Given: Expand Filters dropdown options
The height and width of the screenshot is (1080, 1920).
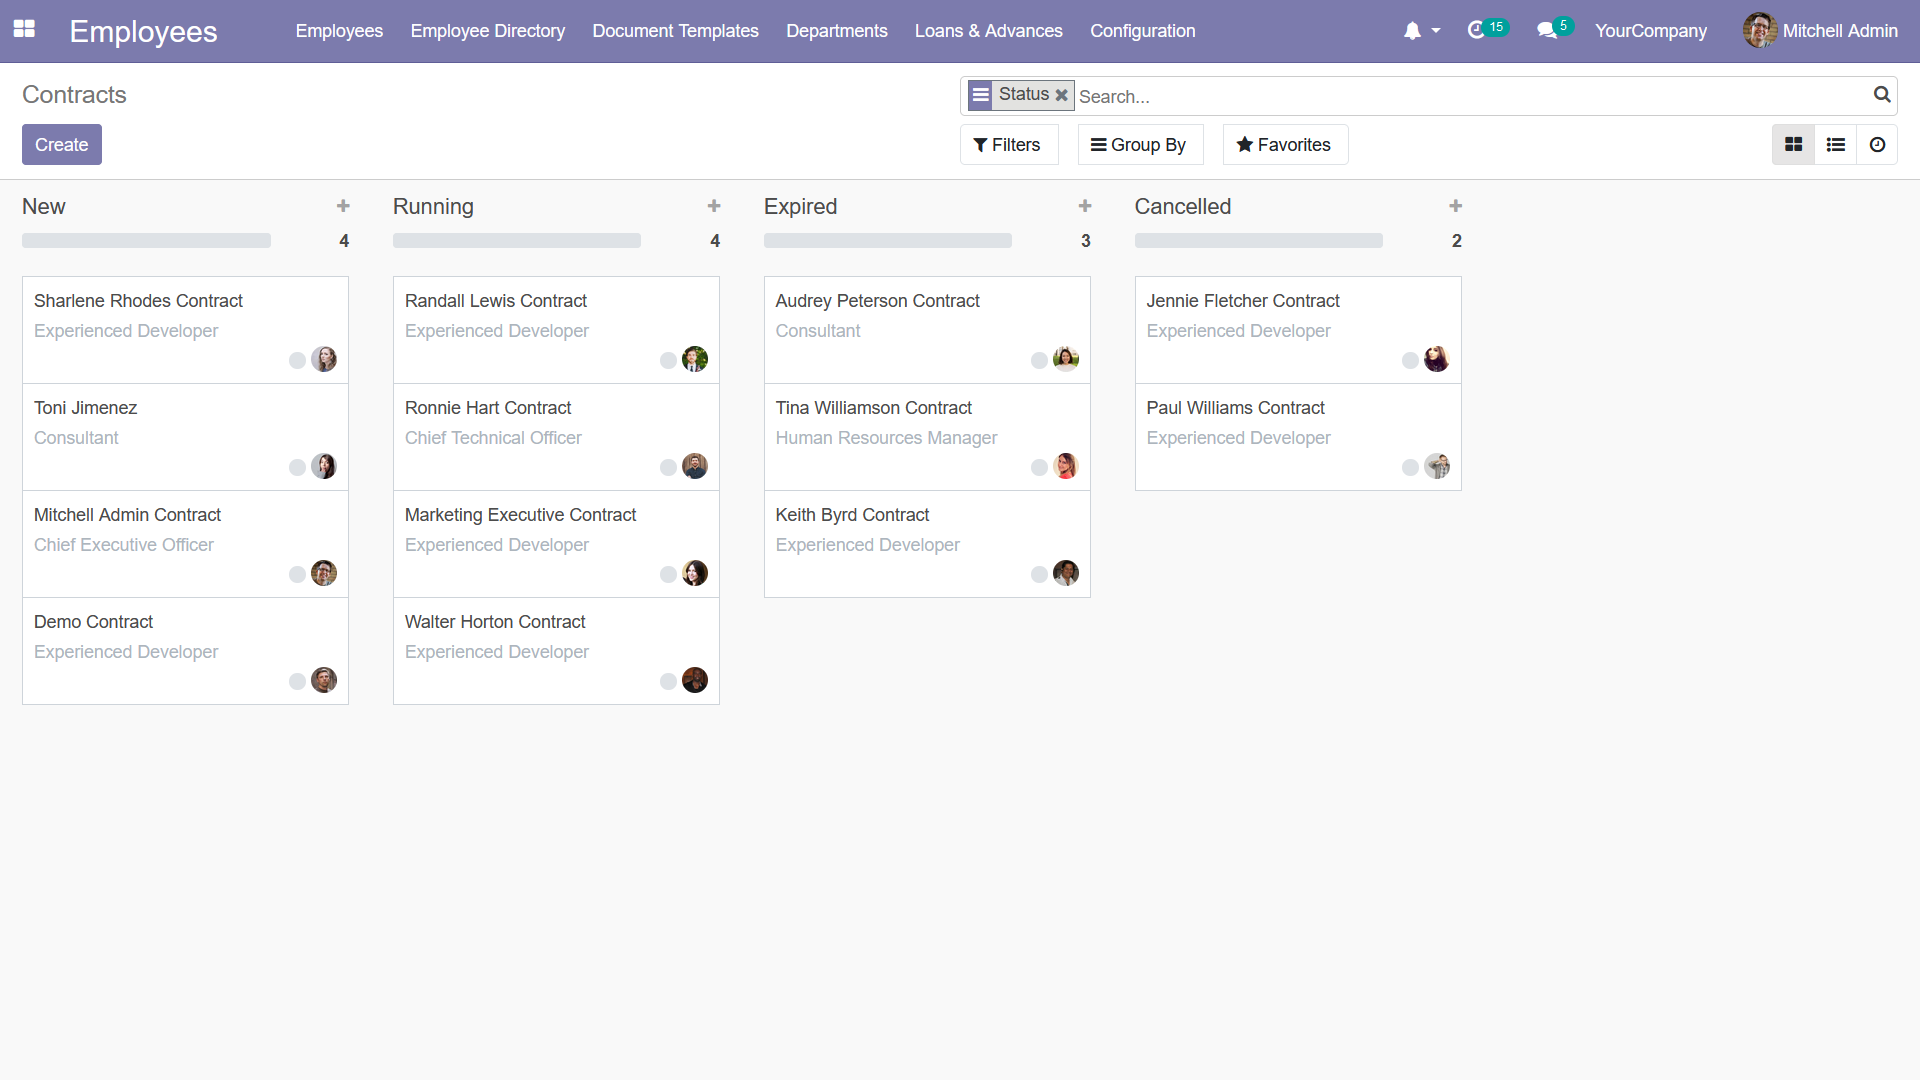Looking at the screenshot, I should [x=1006, y=145].
